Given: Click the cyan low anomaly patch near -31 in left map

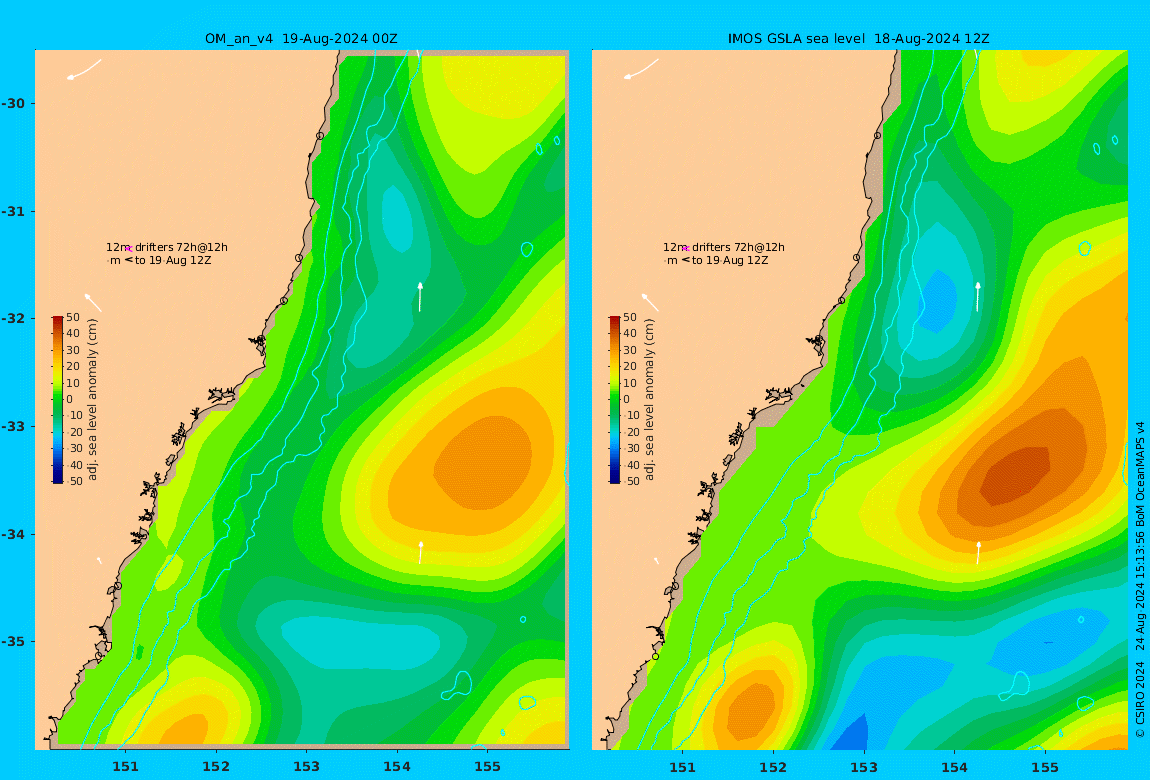Looking at the screenshot, I should pyautogui.click(x=398, y=218).
